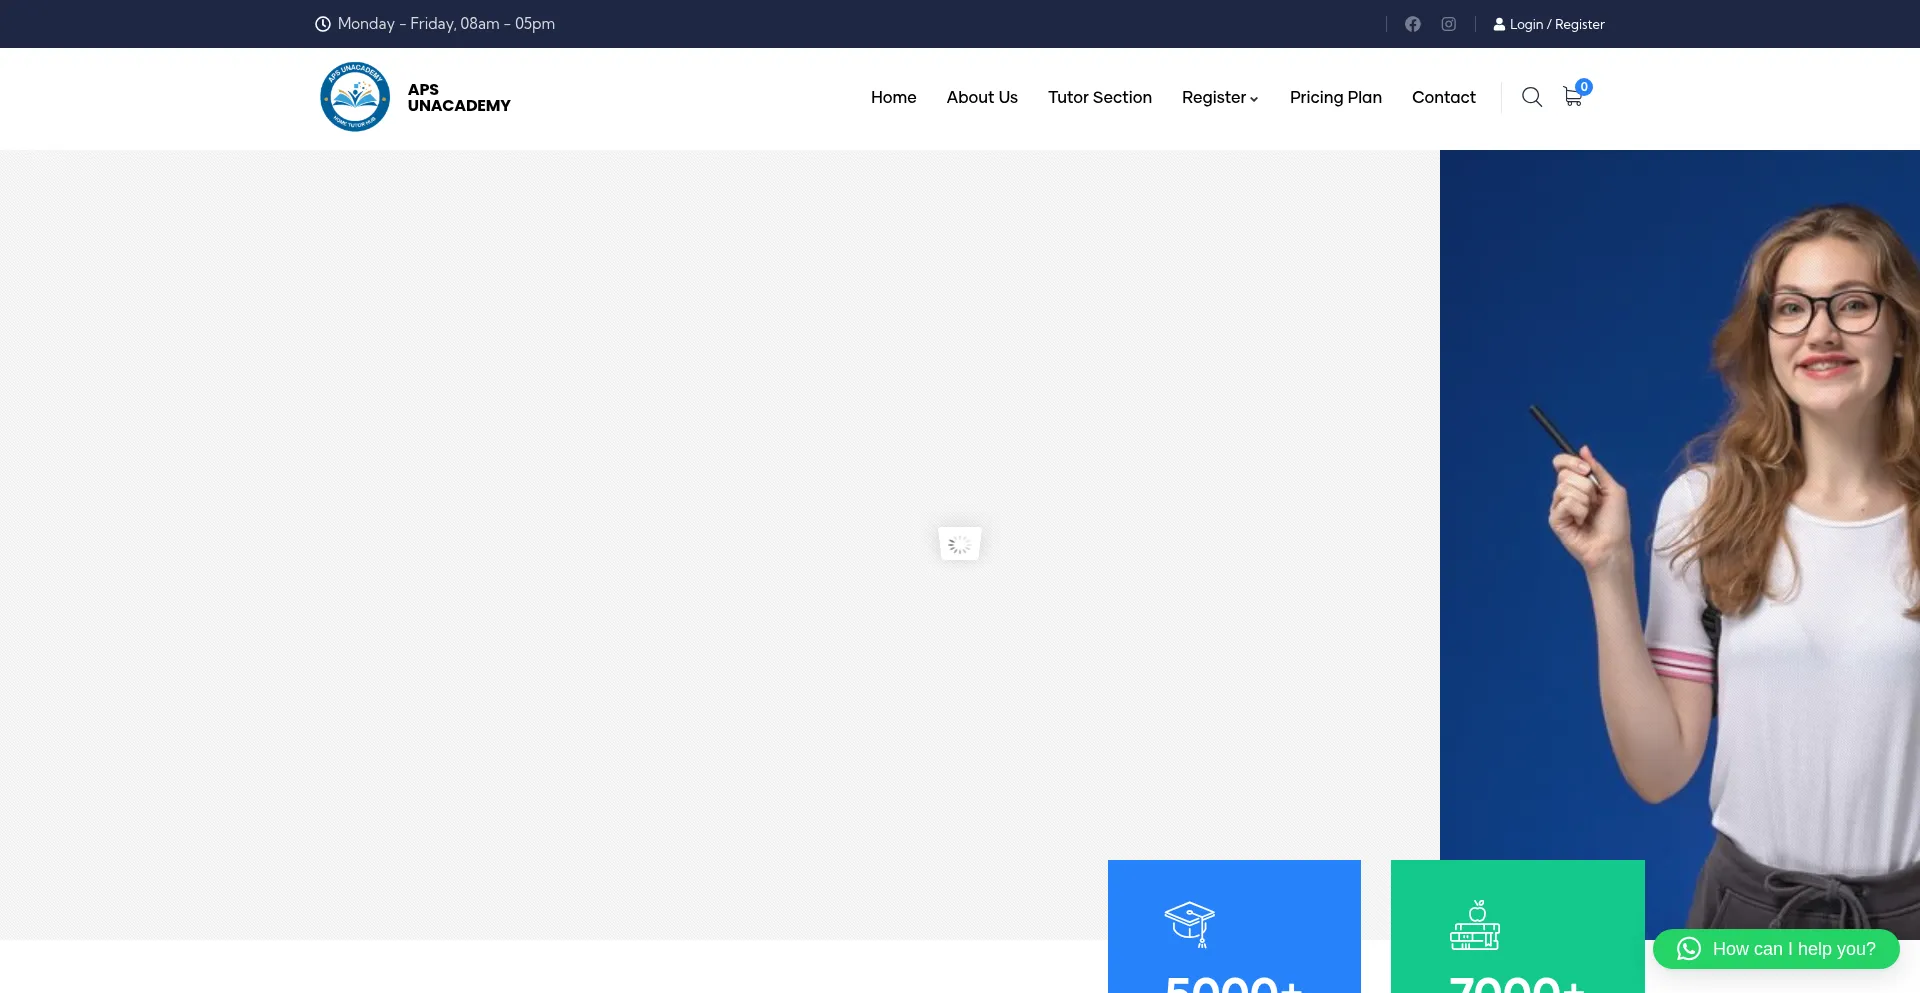Click the books and apple icon

pyautogui.click(x=1475, y=925)
